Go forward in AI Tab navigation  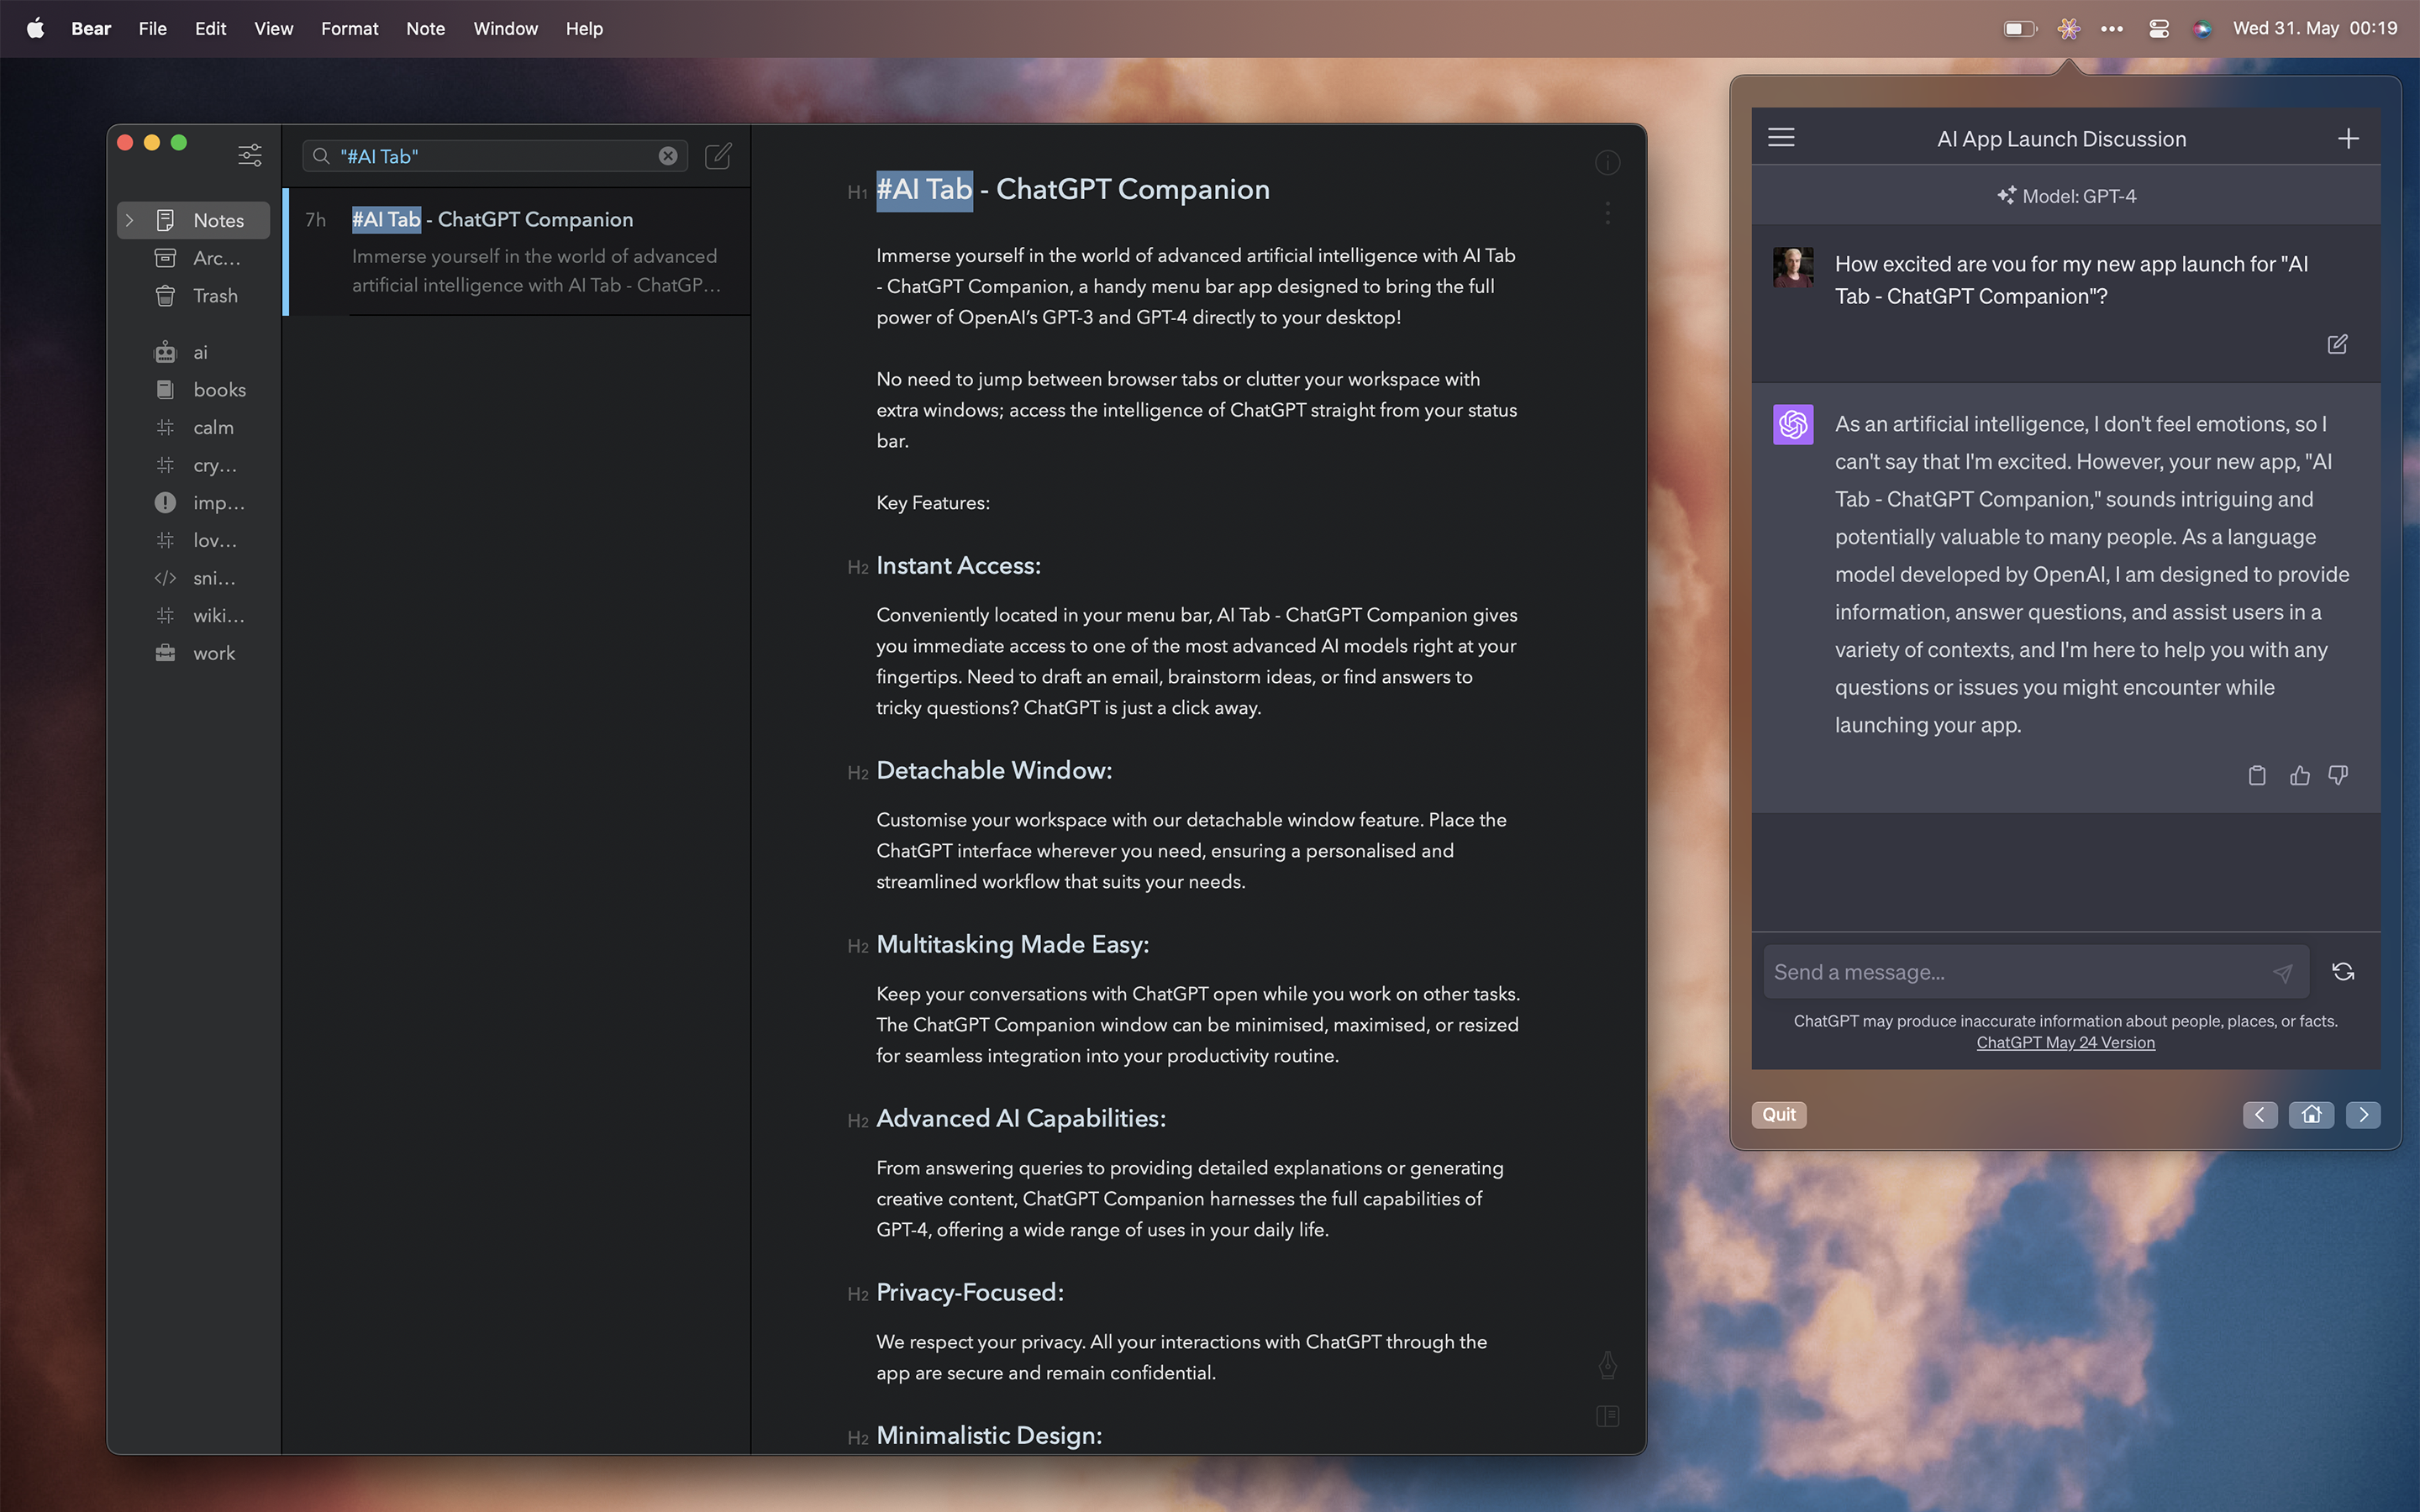(2363, 1114)
